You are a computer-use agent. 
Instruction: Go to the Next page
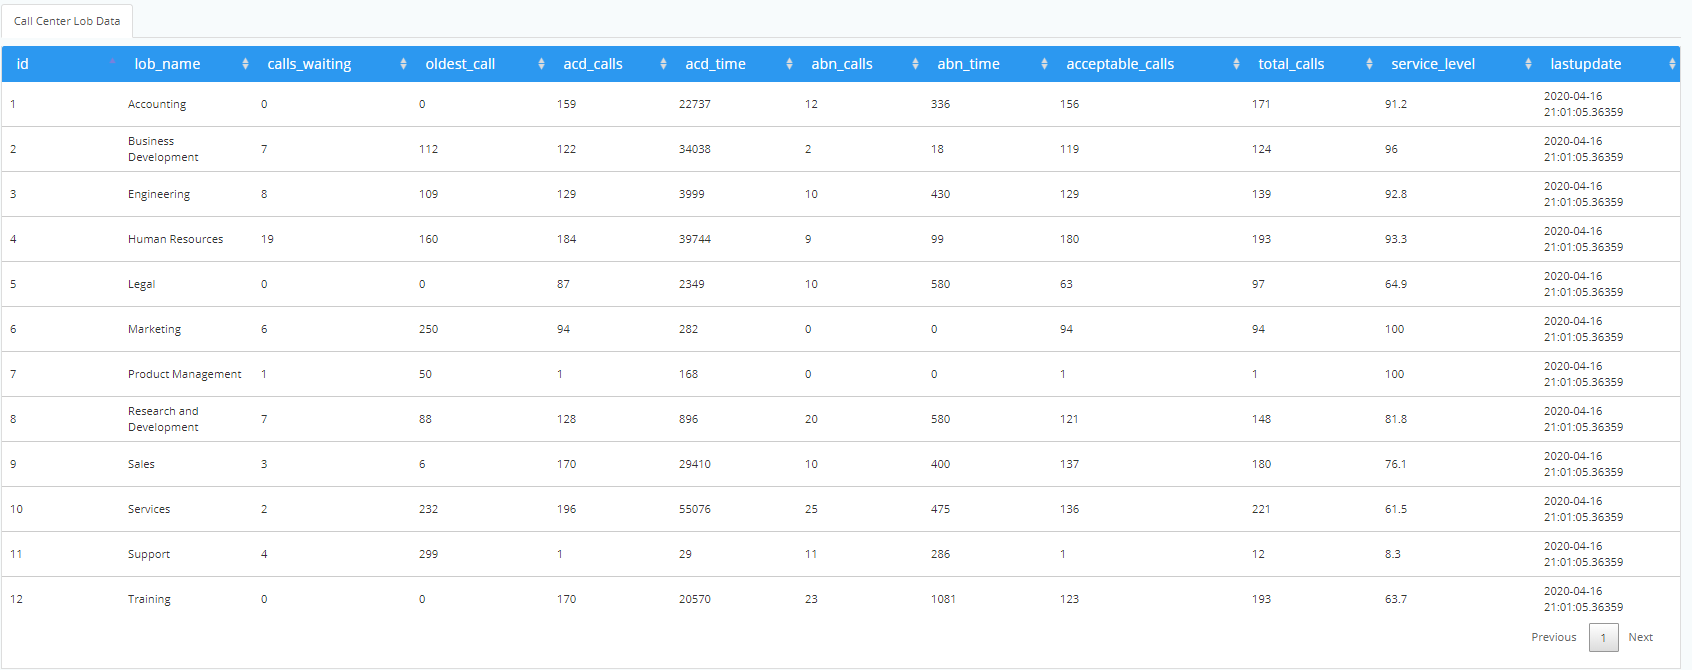pos(1640,637)
